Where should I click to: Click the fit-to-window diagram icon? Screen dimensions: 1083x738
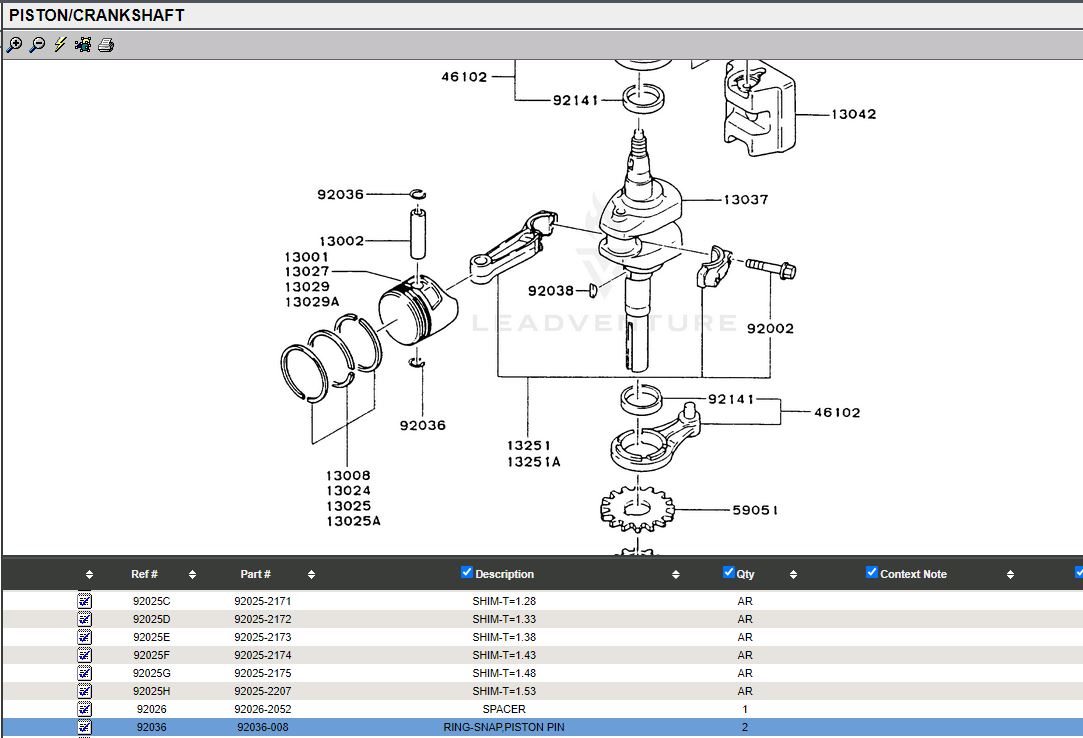coord(83,45)
